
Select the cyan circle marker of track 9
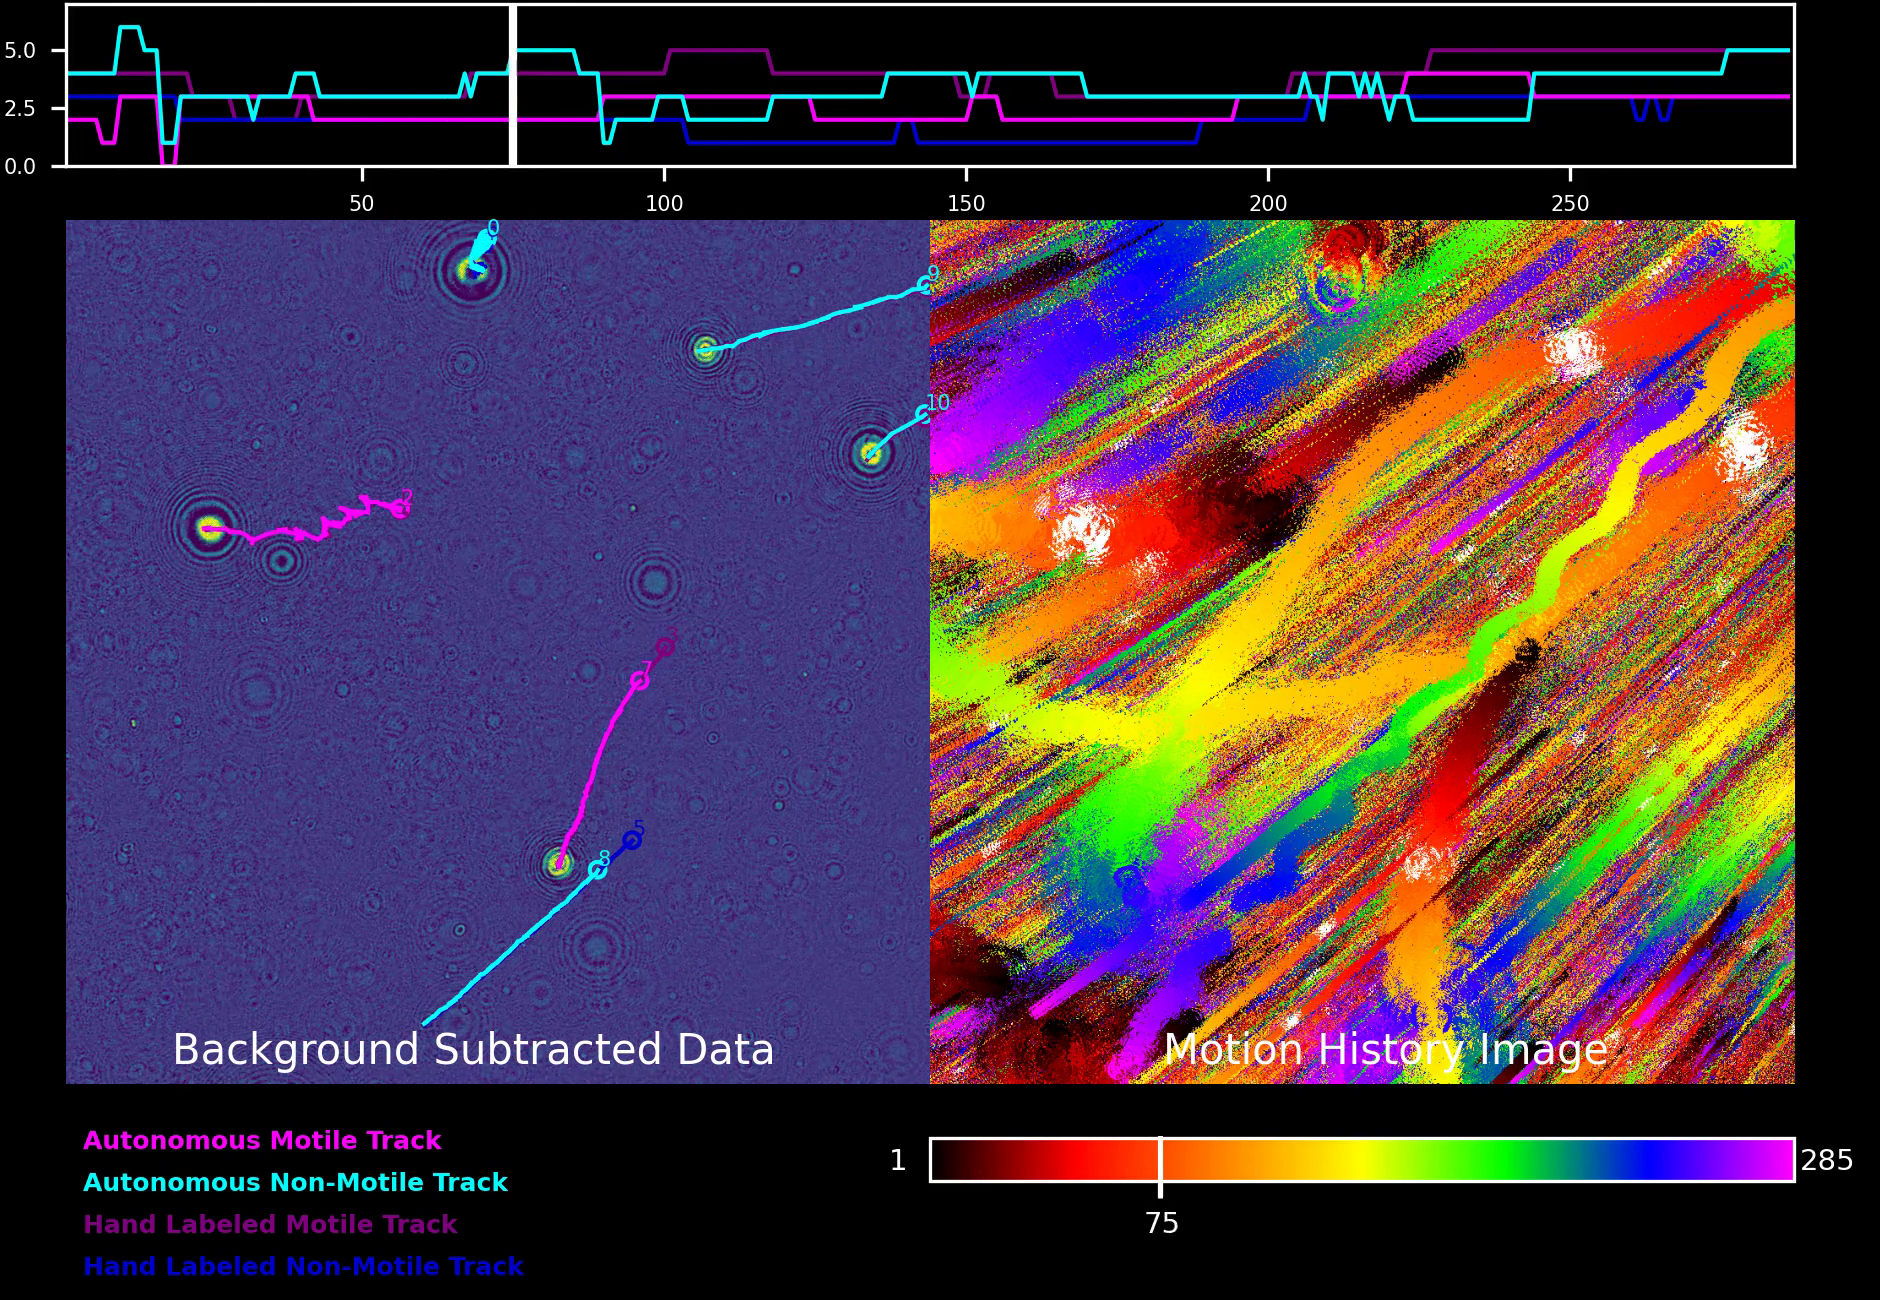tap(924, 286)
